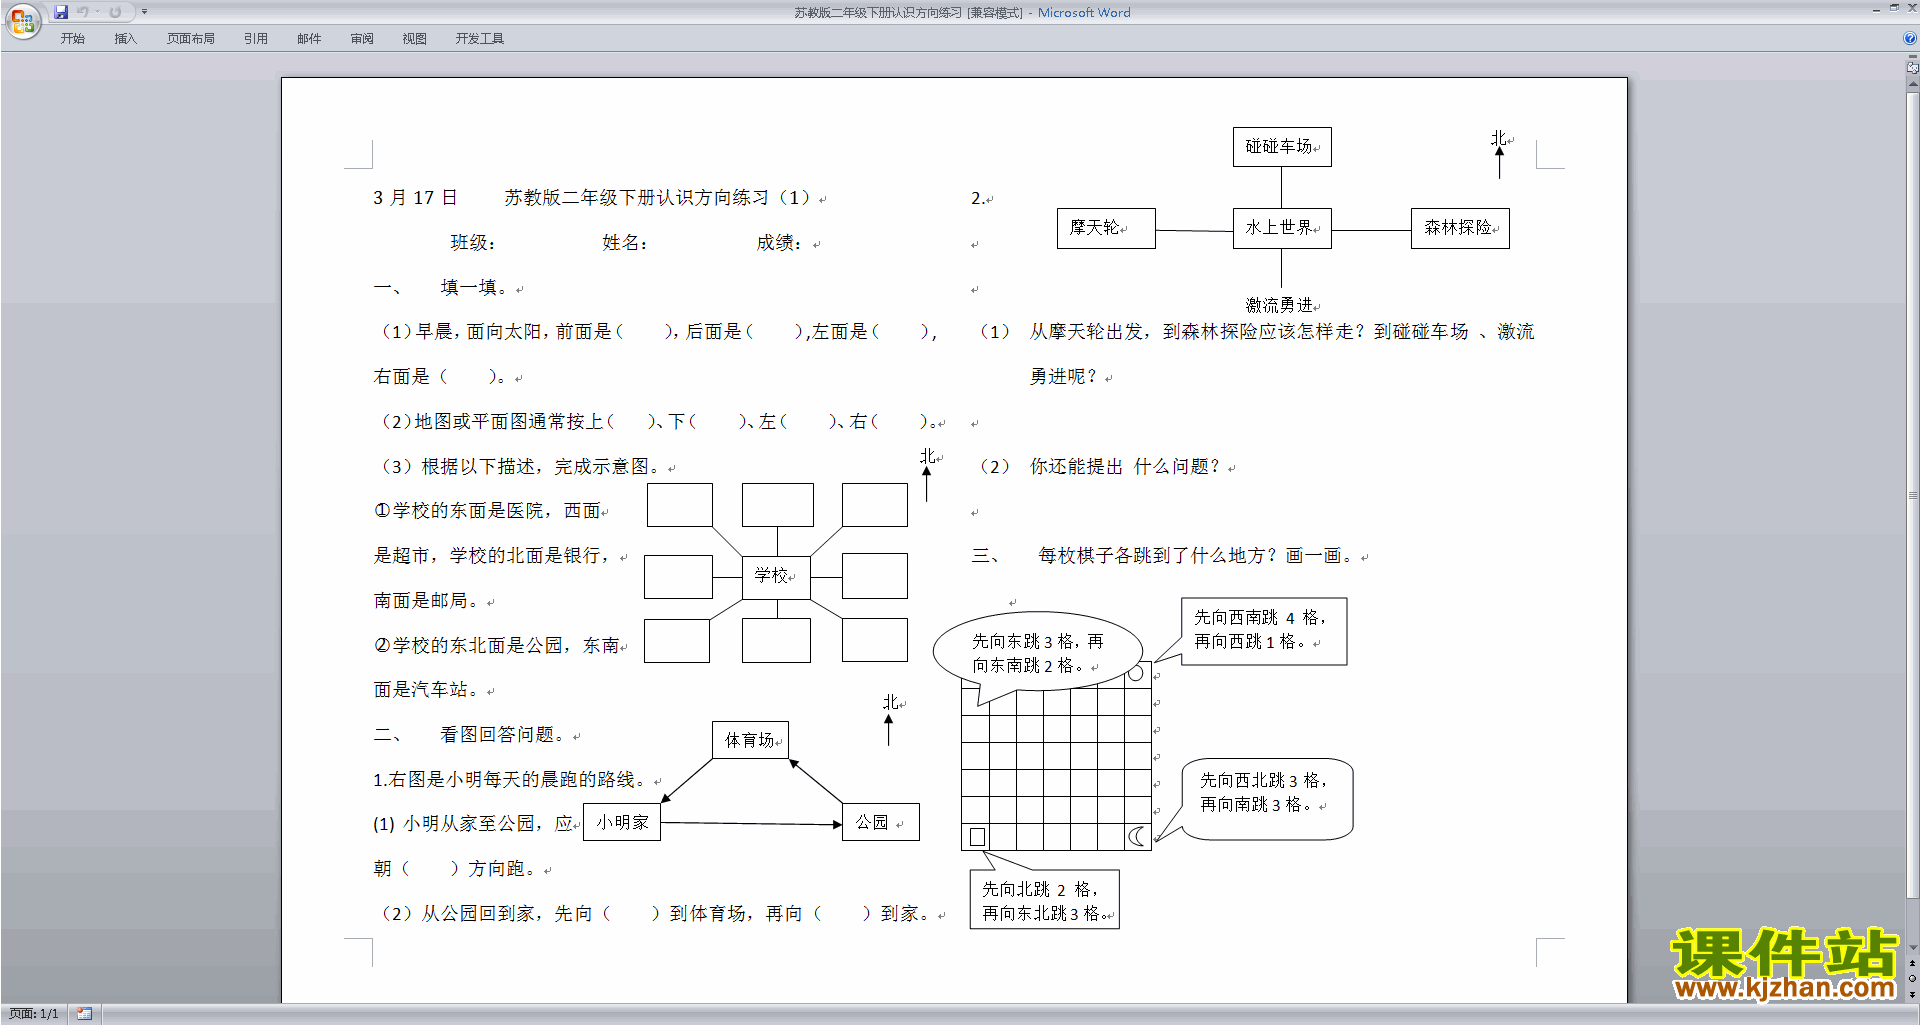Click the callout 先向西南跳 4 格
This screenshot has height=1025, width=1920.
(1264, 631)
